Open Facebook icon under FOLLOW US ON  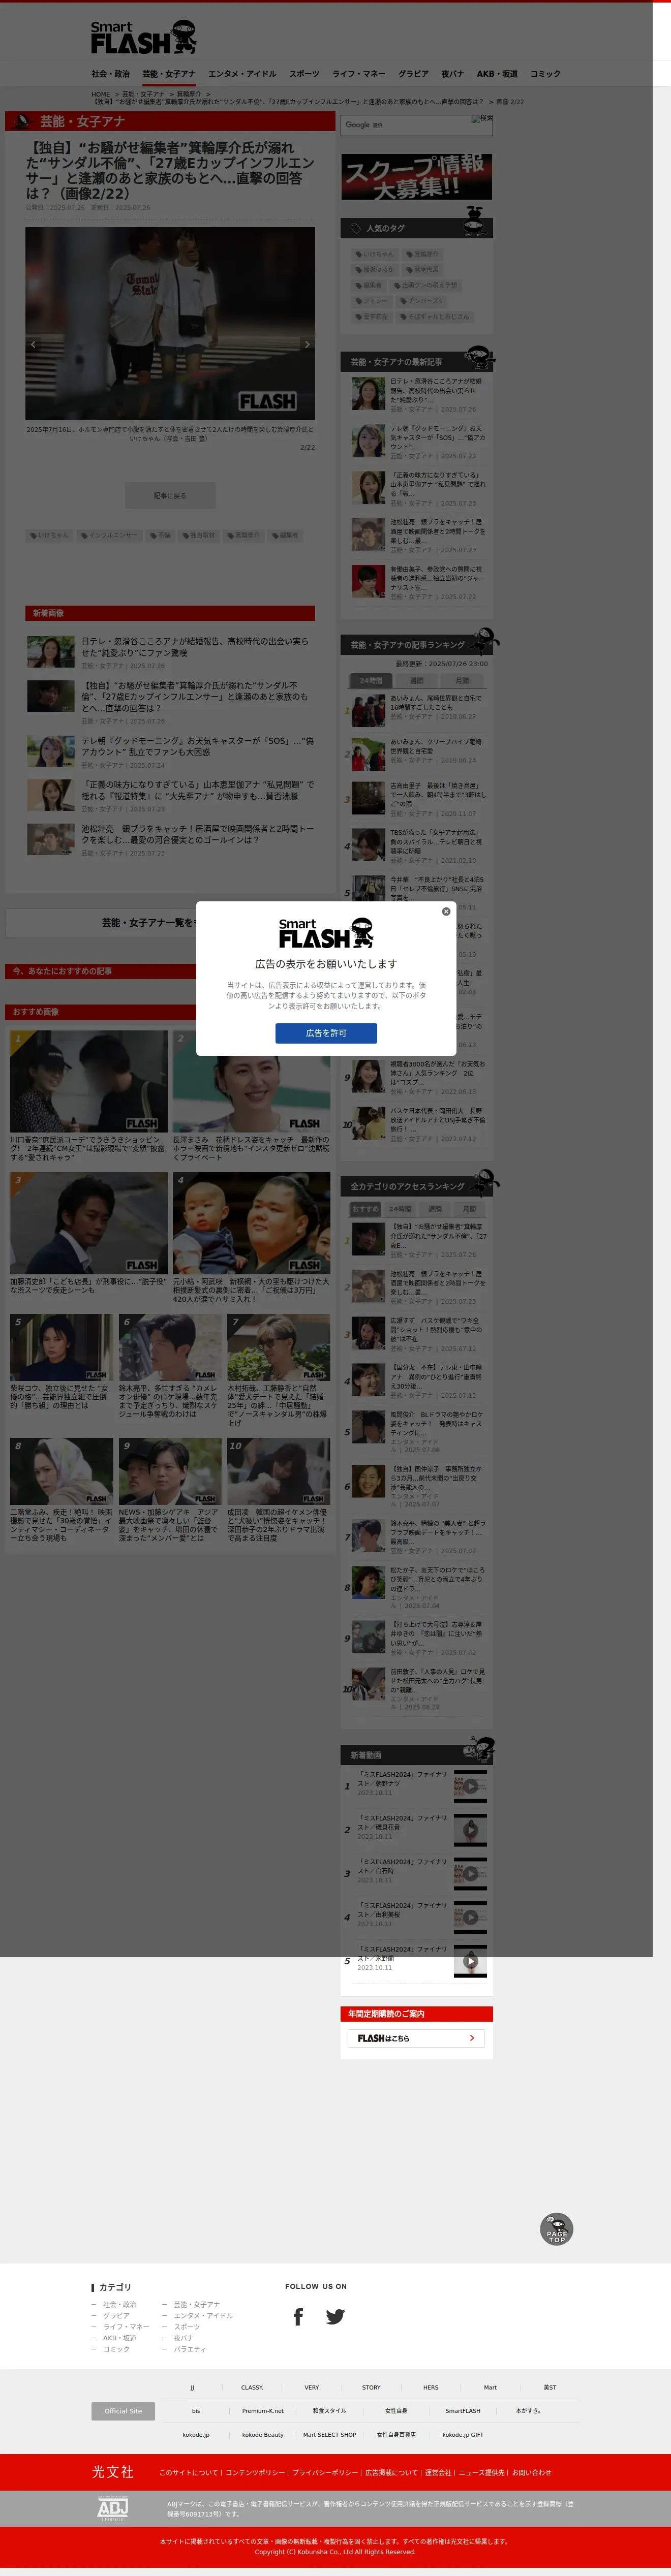point(298,2318)
